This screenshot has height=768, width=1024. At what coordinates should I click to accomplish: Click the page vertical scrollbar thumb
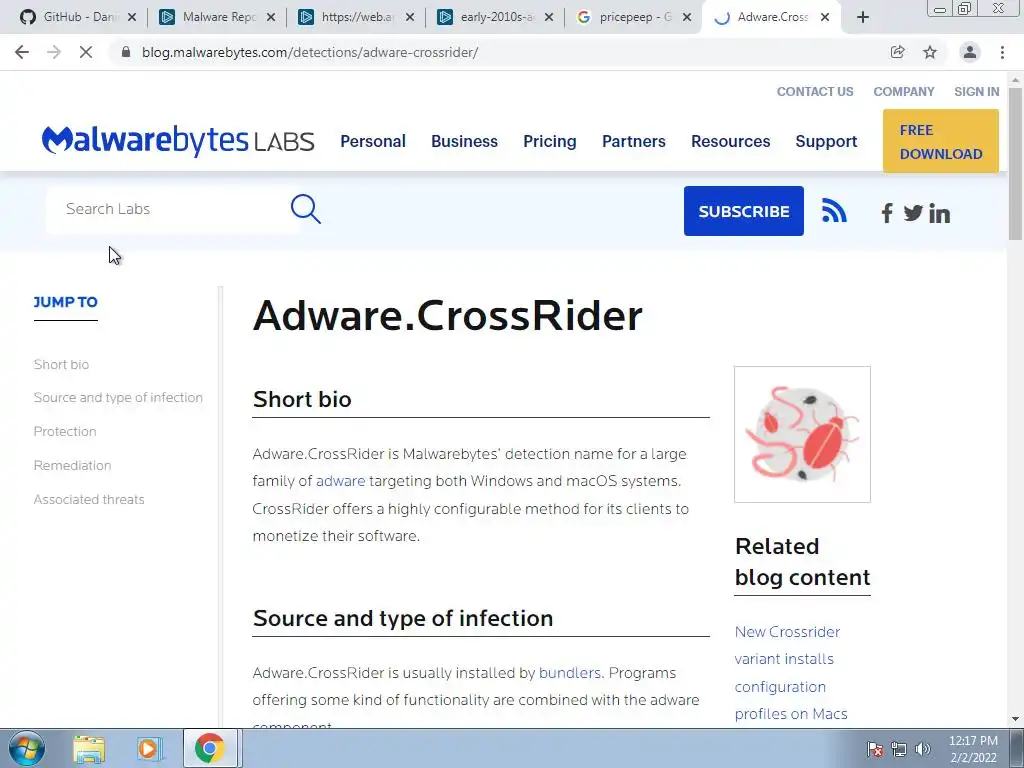[x=1016, y=163]
